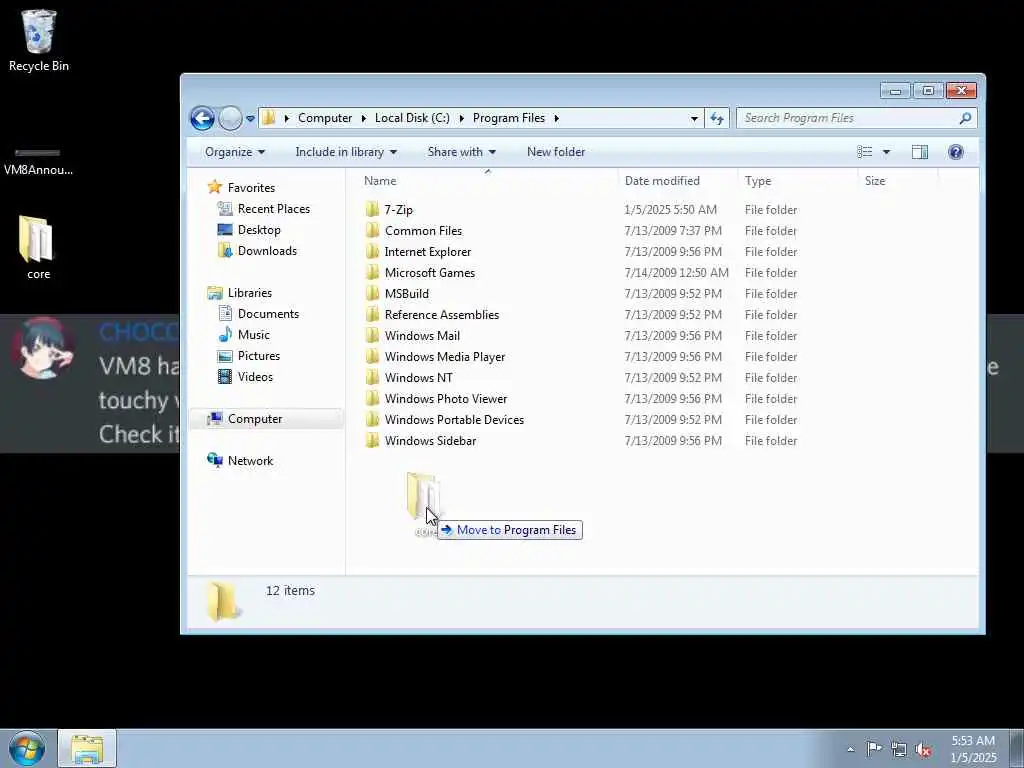Image resolution: width=1024 pixels, height=768 pixels.
Task: Select the Windows Mail folder icon
Action: pyautogui.click(x=372, y=336)
